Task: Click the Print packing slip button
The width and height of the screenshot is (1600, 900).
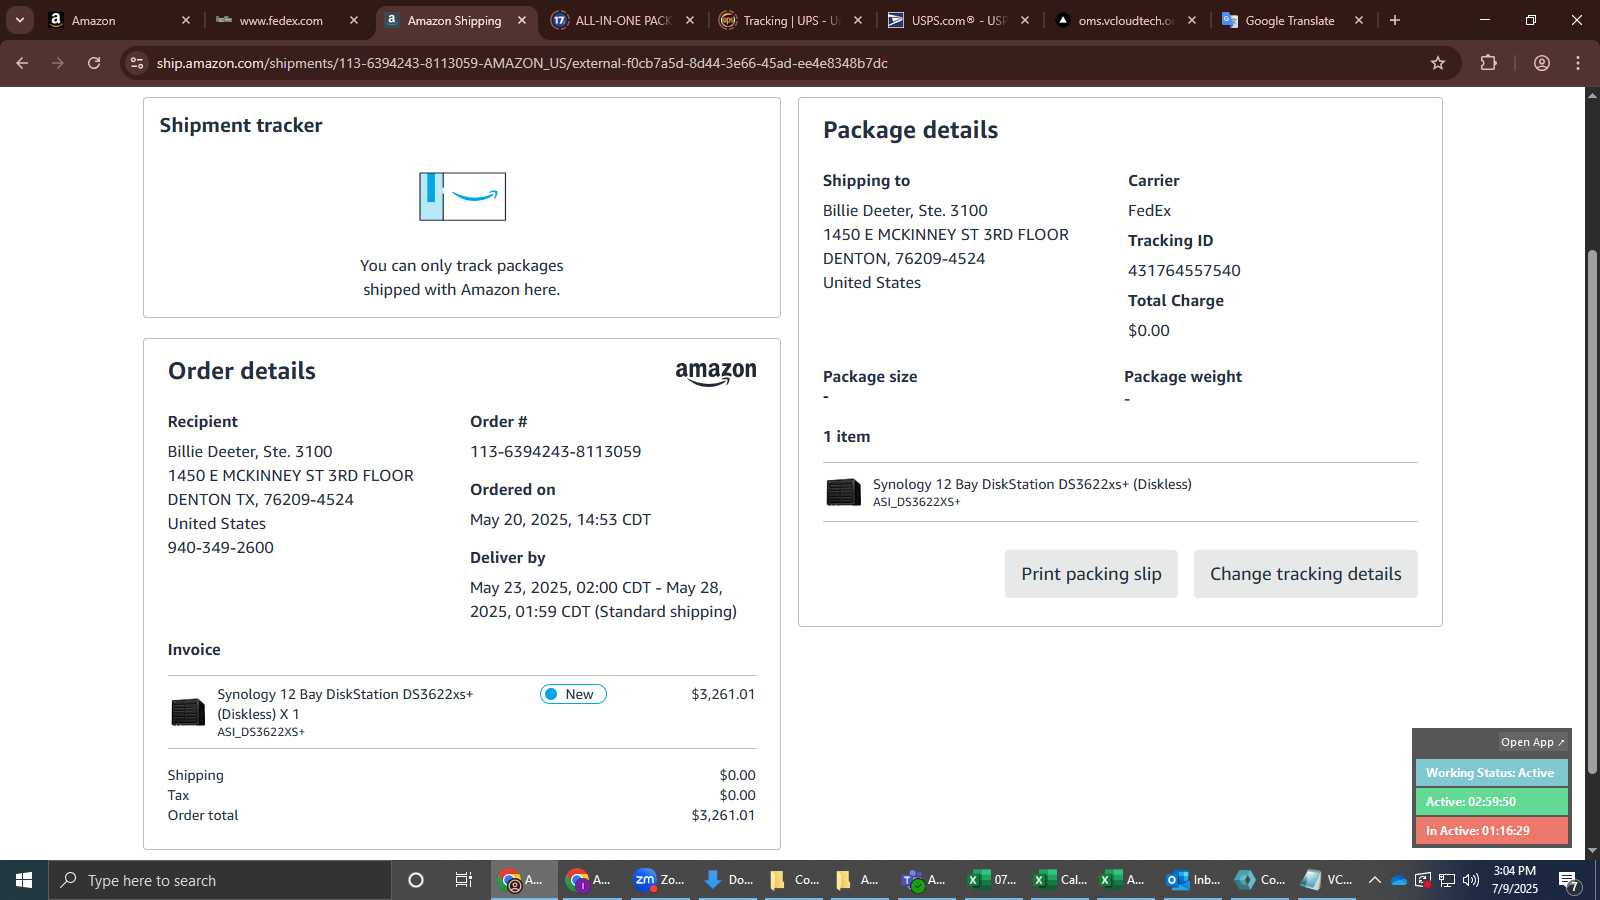Action: tap(1091, 574)
